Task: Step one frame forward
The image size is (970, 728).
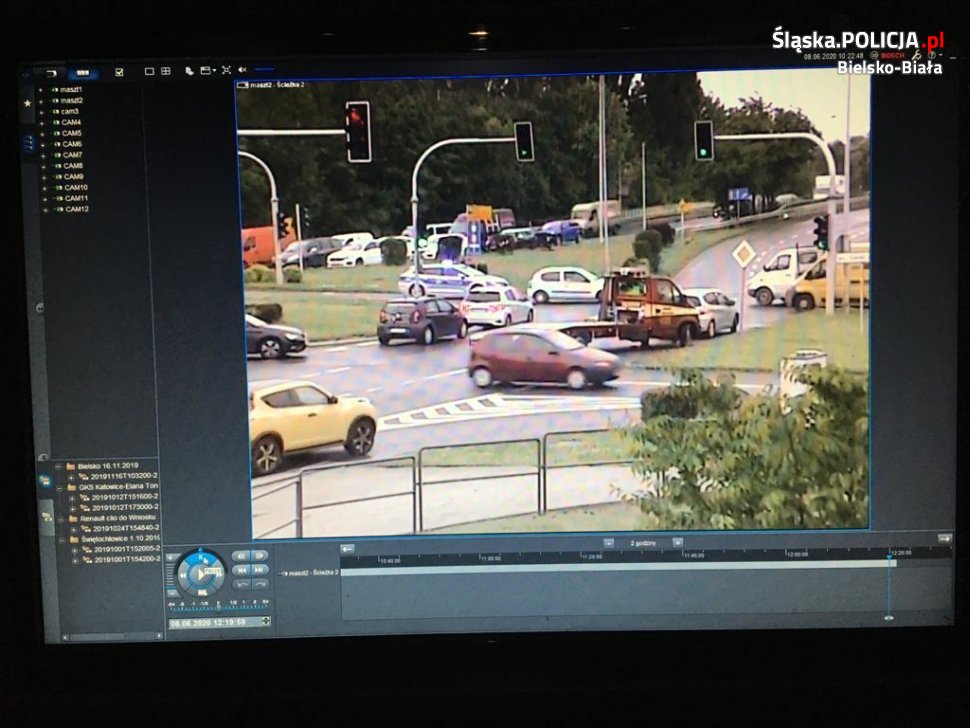Action: [260, 555]
